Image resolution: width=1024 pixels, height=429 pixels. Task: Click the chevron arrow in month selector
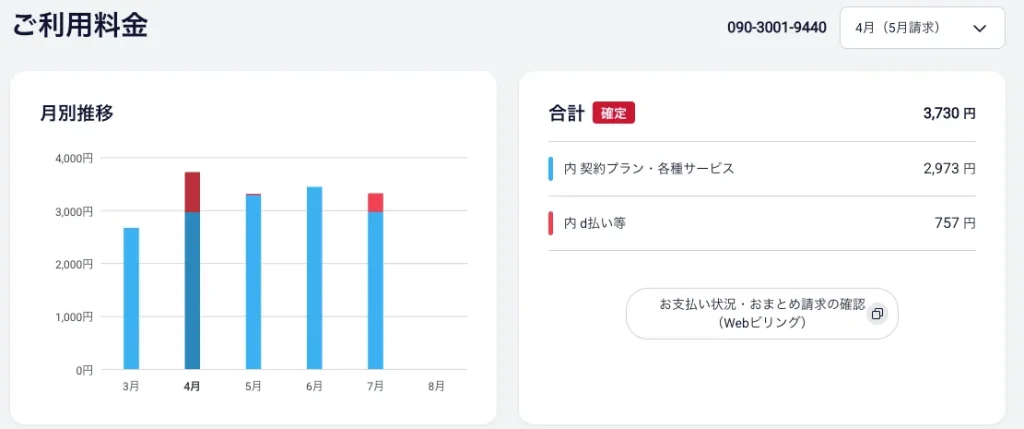click(978, 28)
